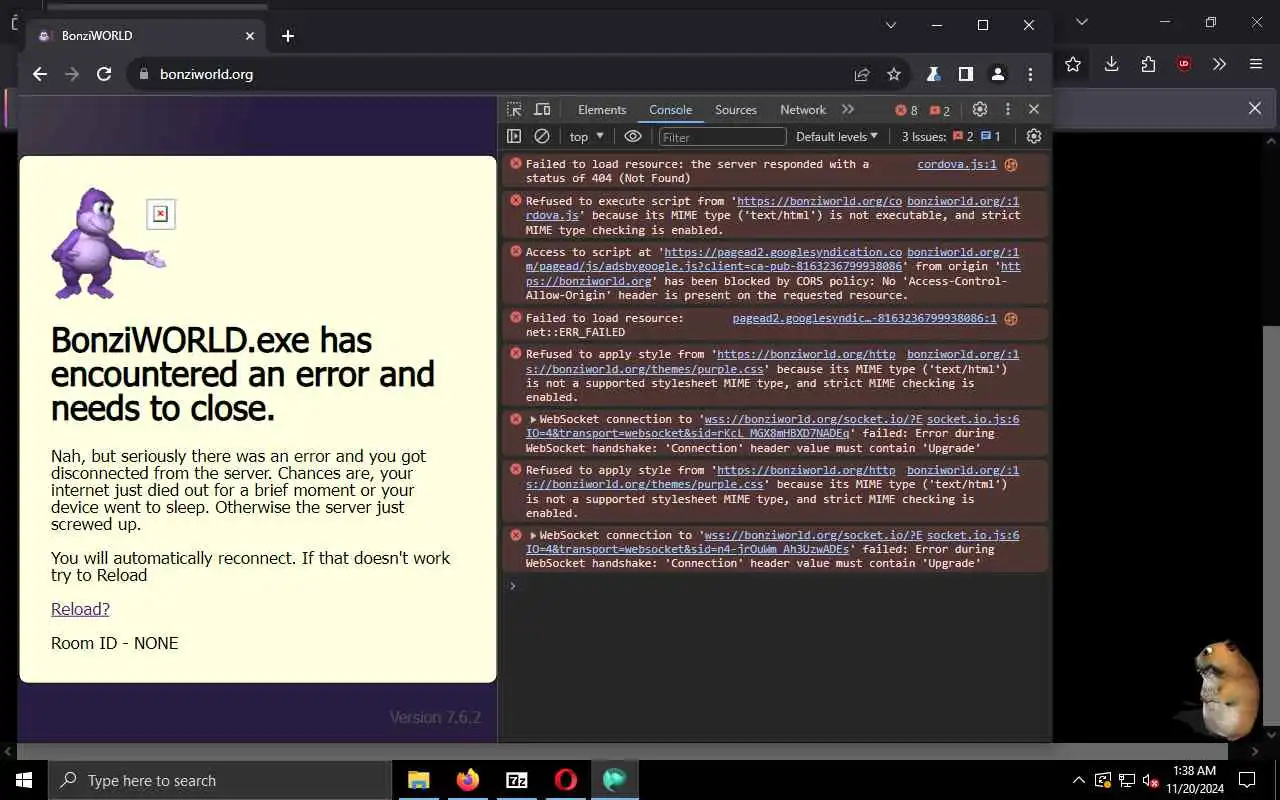Open the Chrome three-dot menu

coord(1030,74)
